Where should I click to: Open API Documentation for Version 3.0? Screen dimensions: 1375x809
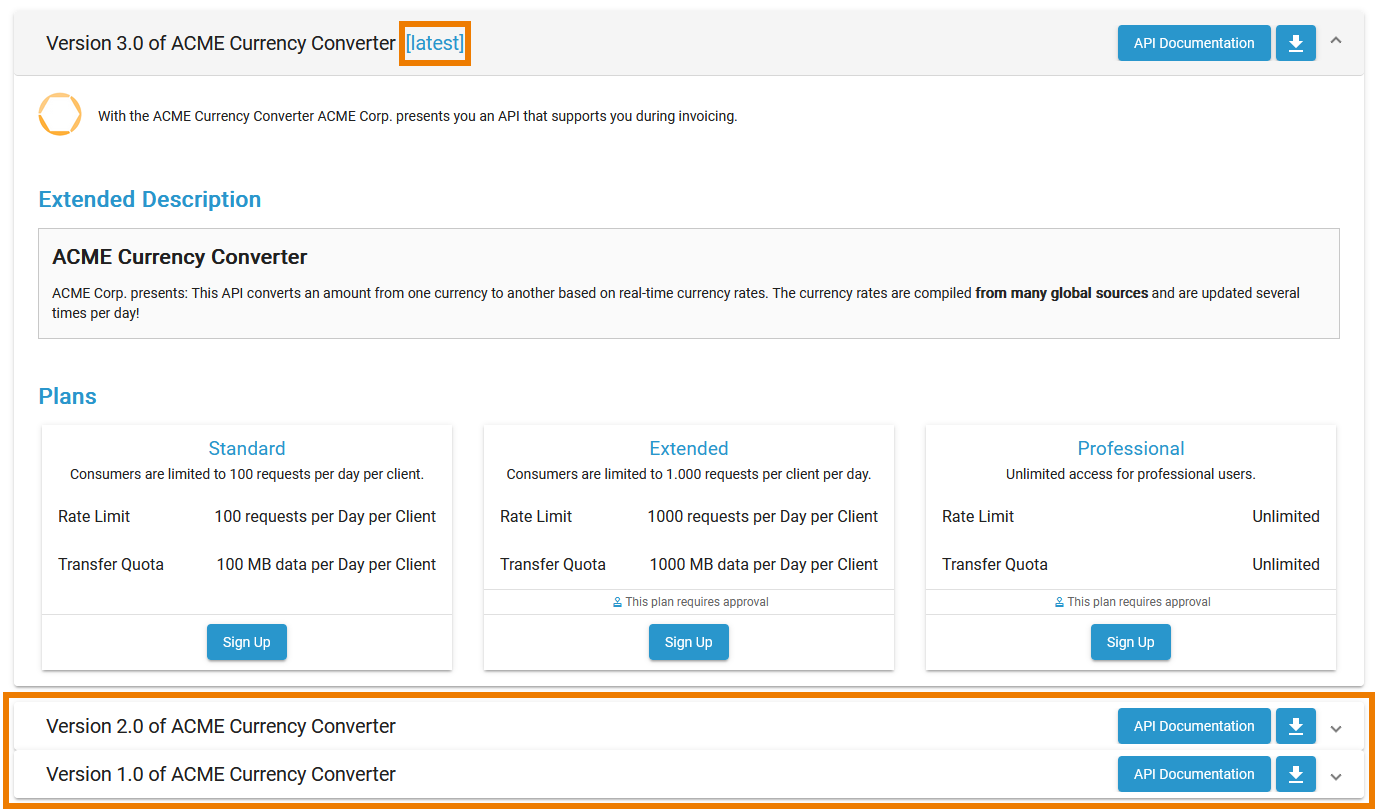click(x=1194, y=43)
